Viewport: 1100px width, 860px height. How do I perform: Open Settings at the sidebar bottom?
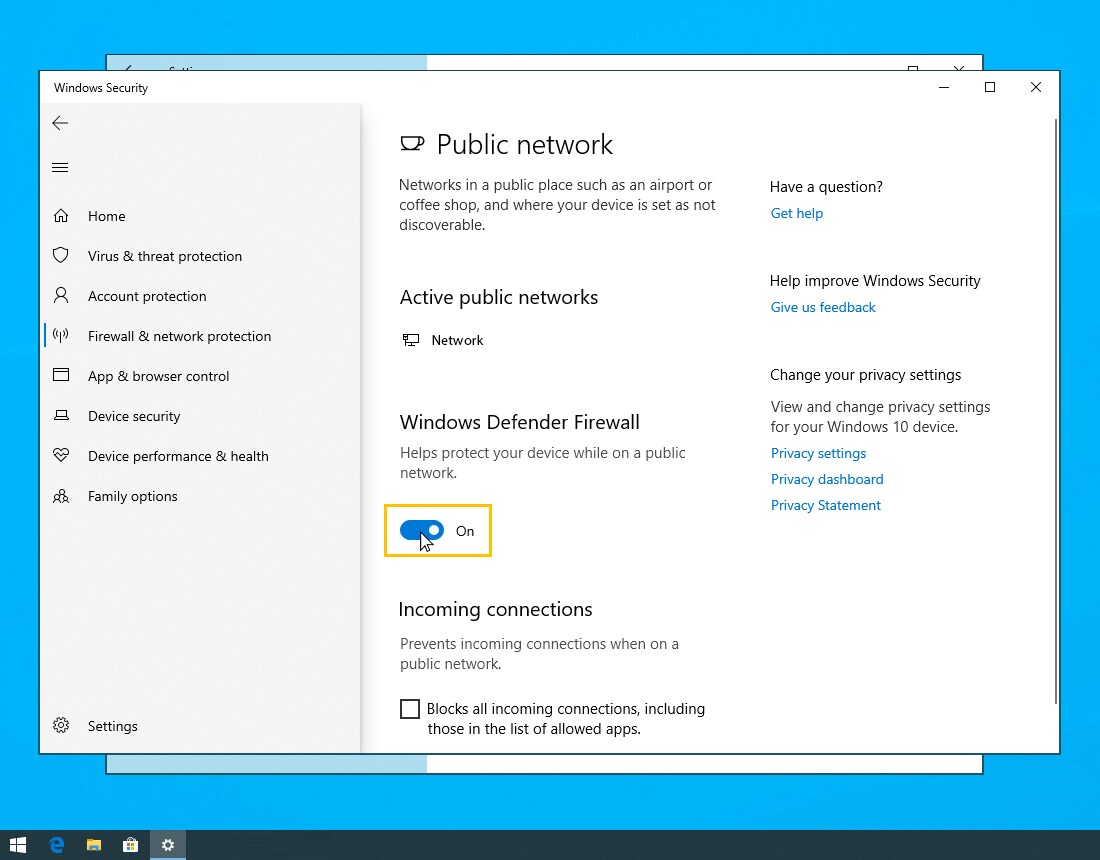pyautogui.click(x=112, y=726)
